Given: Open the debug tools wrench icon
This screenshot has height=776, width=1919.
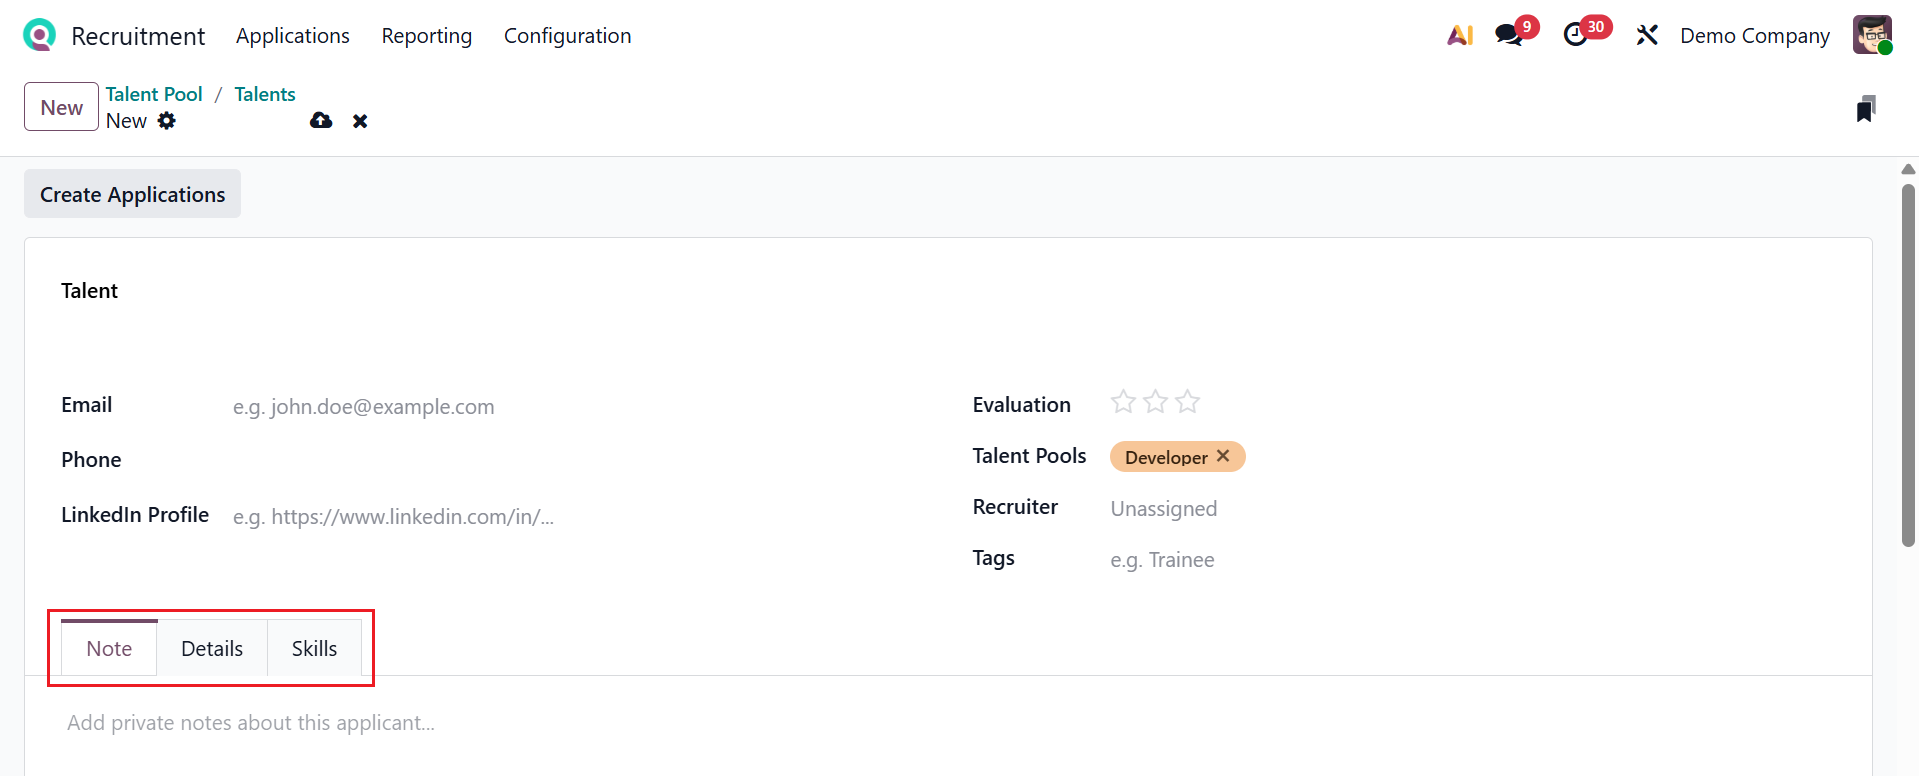Looking at the screenshot, I should (x=1647, y=36).
